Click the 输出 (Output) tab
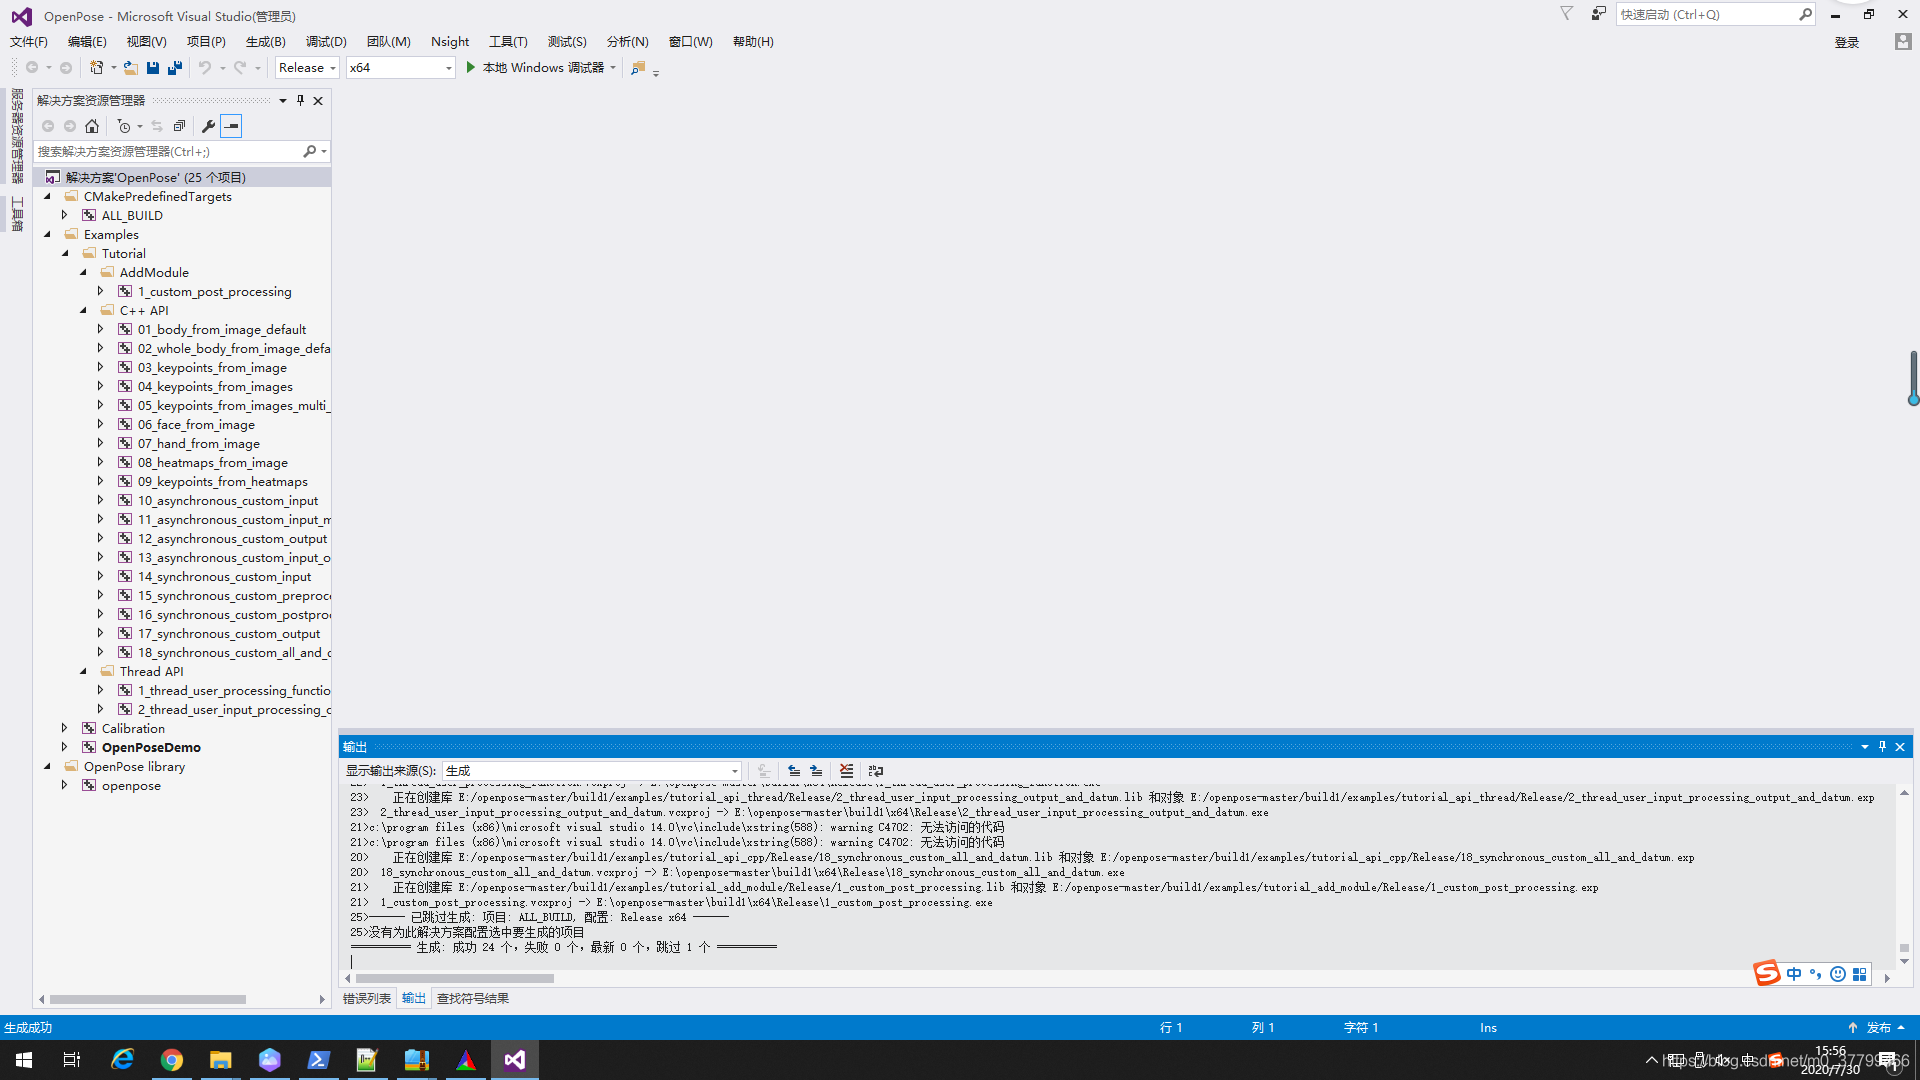 (414, 997)
